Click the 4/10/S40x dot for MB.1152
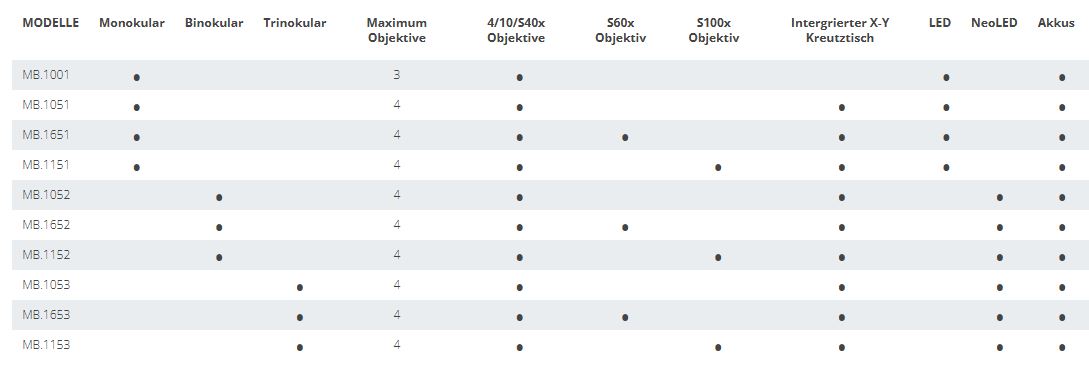 519,258
